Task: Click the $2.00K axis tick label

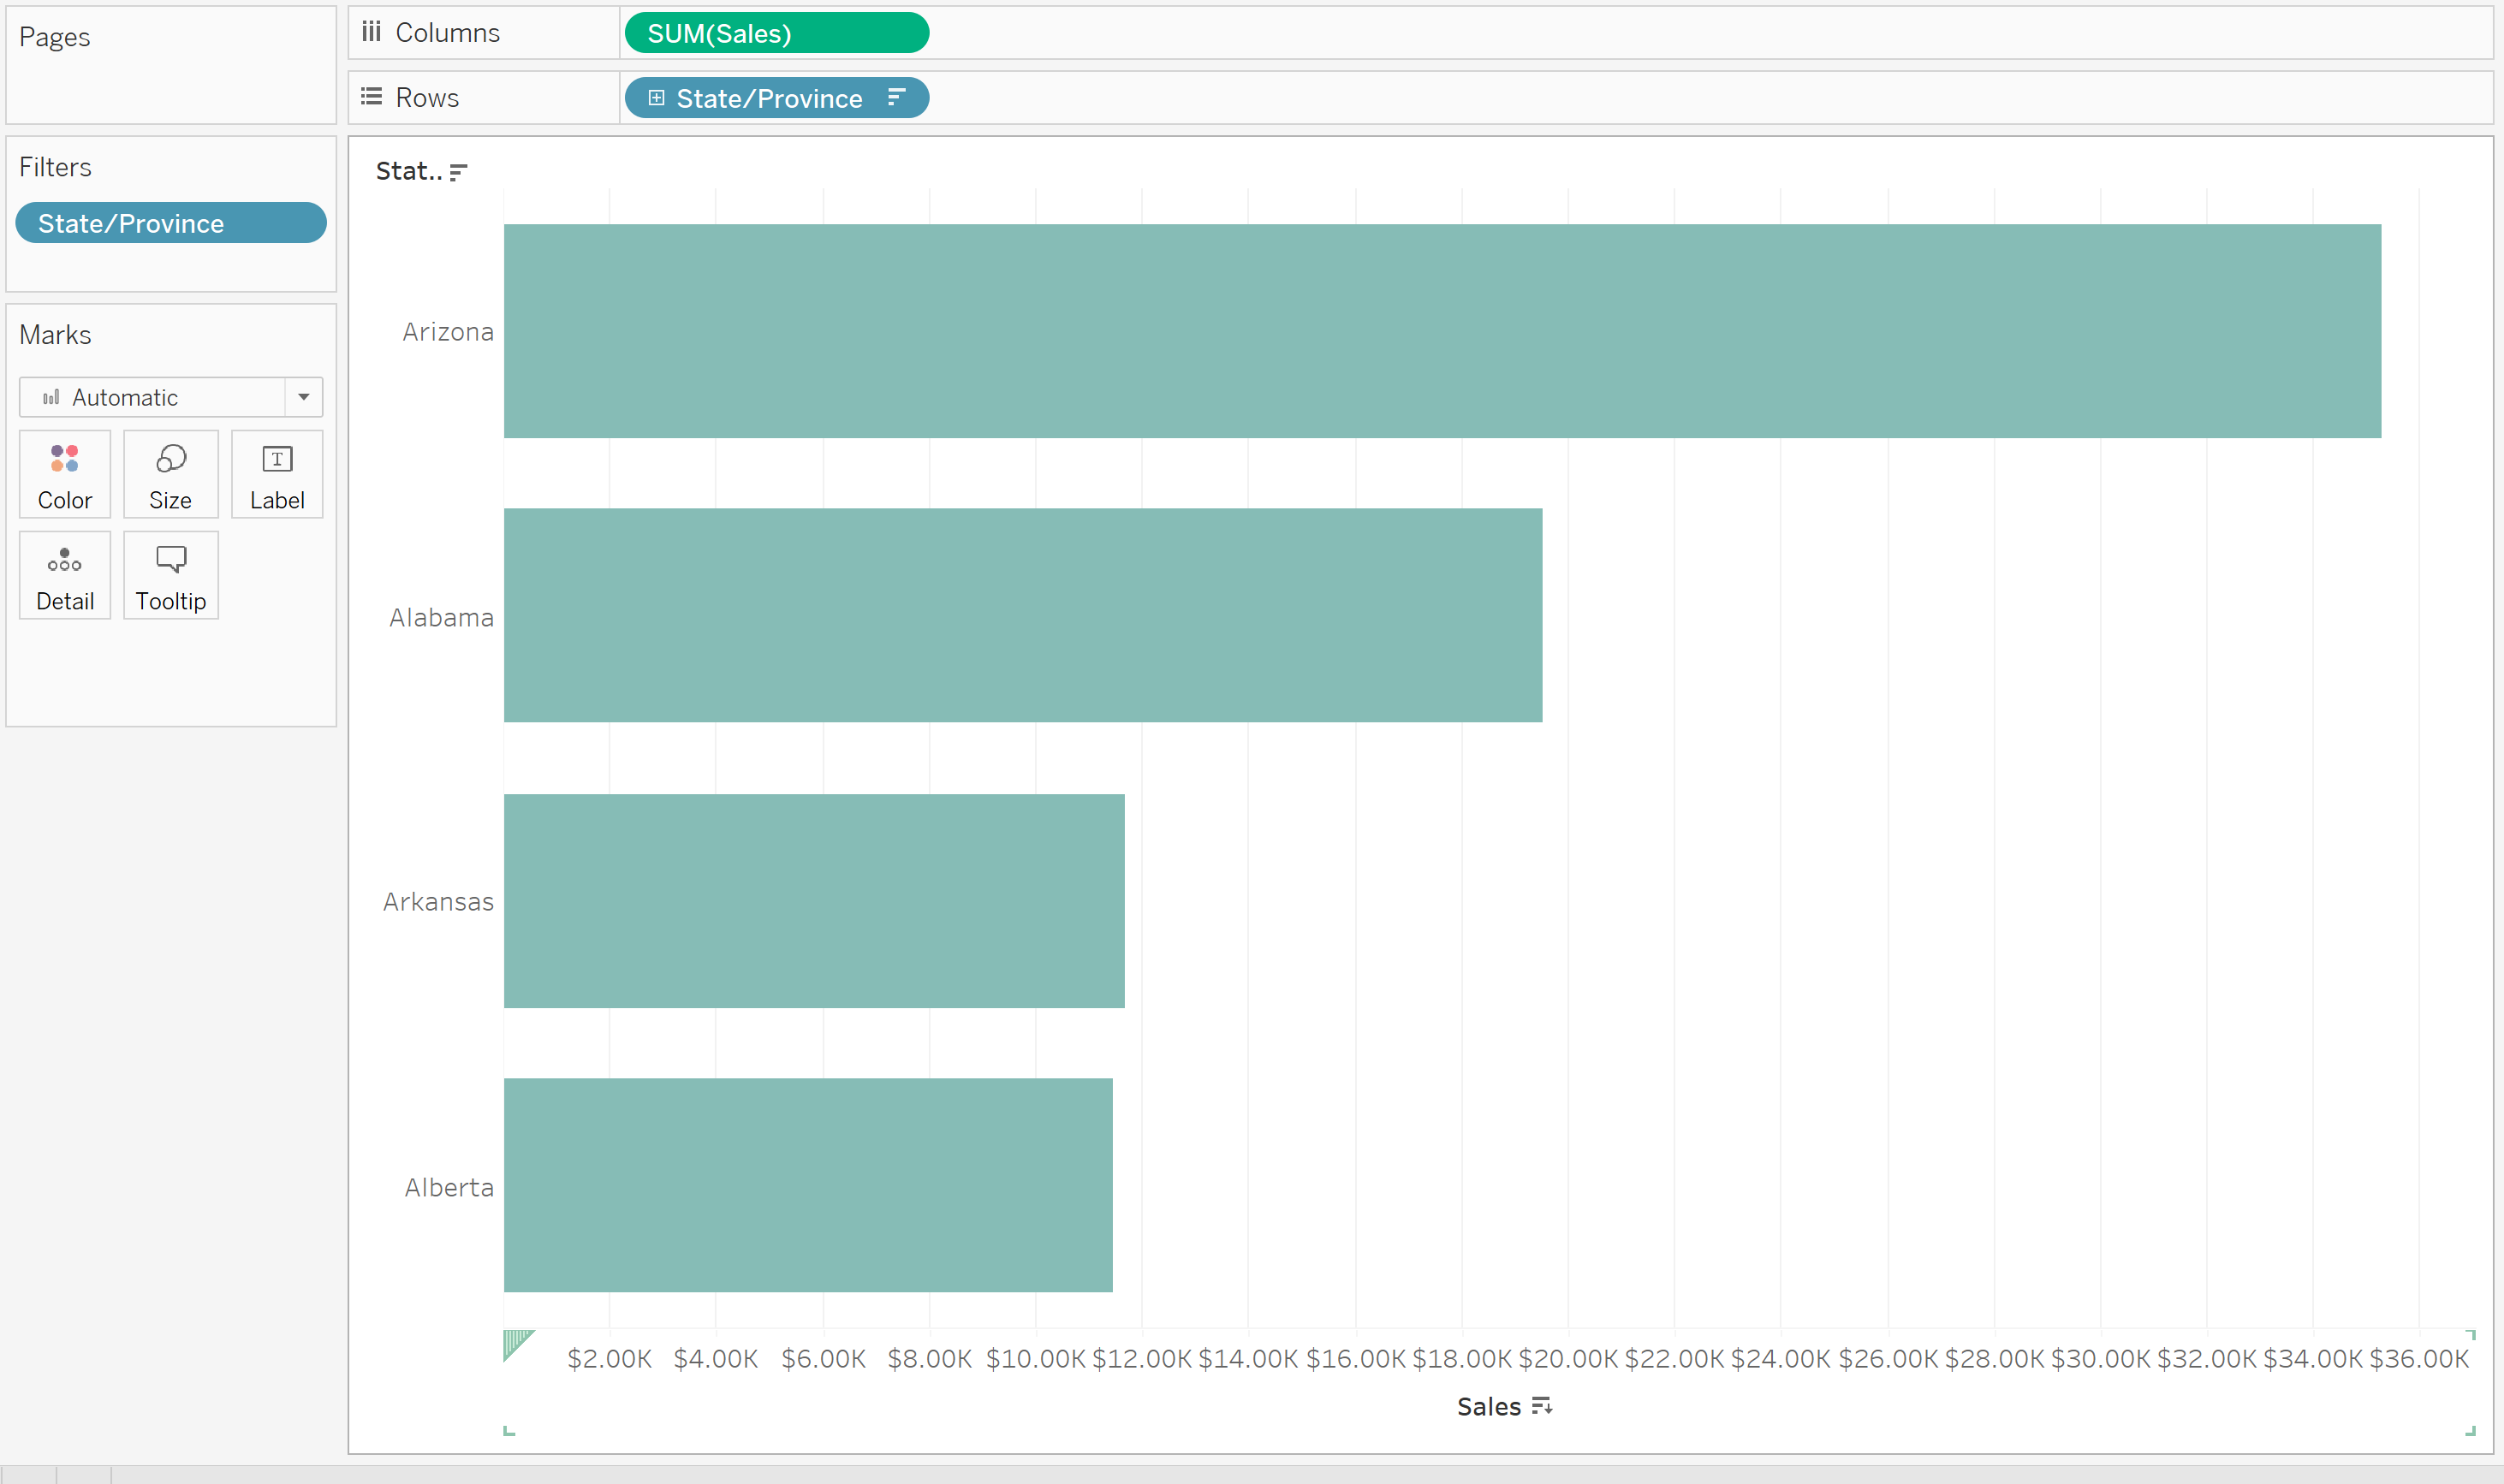Action: coord(609,1359)
